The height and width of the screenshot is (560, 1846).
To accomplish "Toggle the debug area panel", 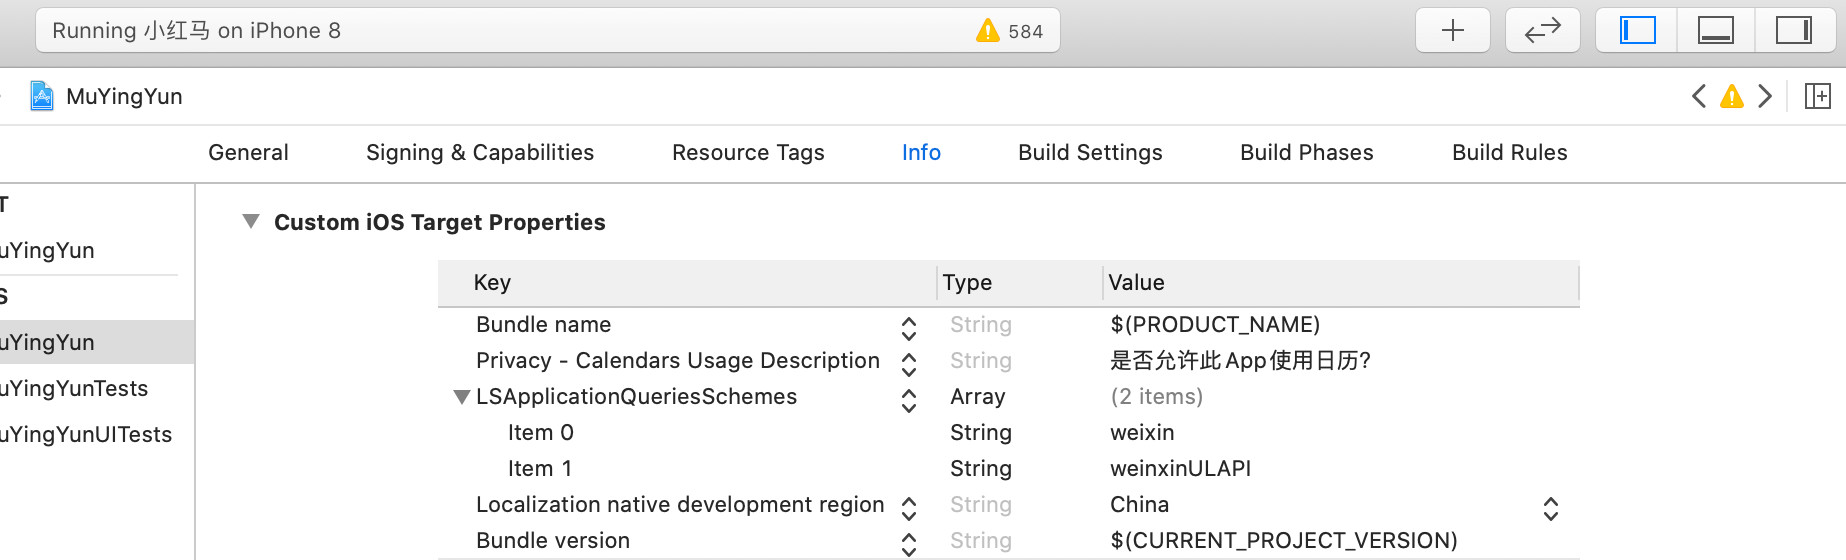I will [x=1716, y=31].
